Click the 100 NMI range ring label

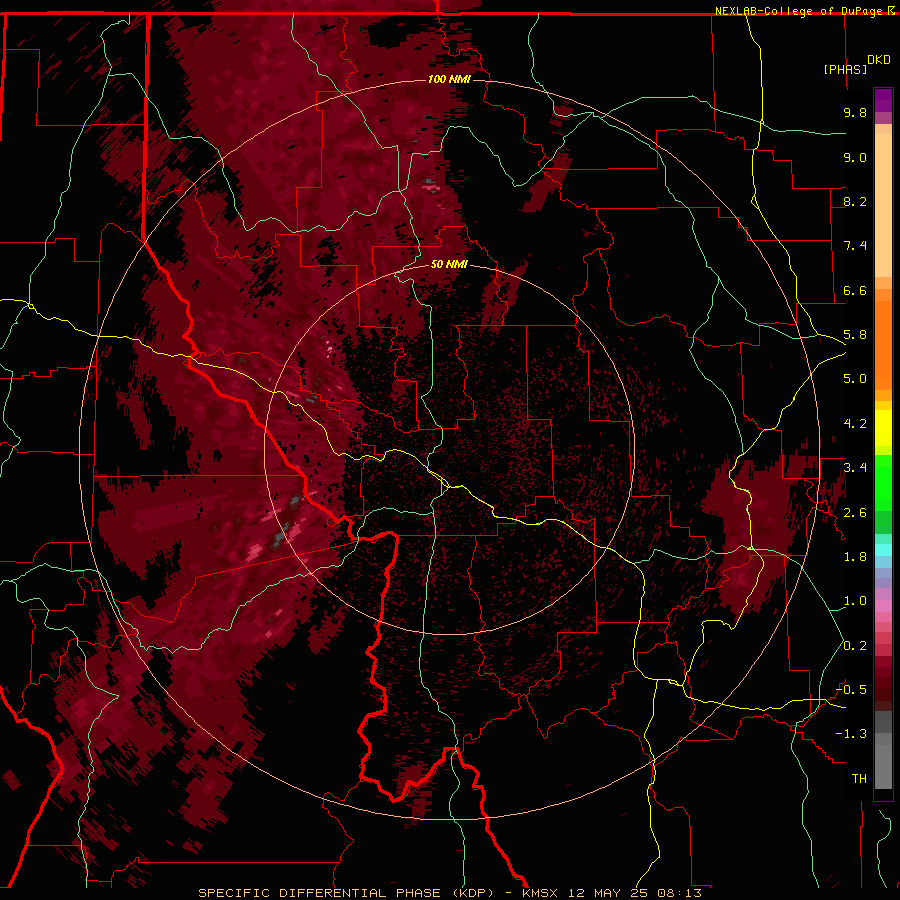pyautogui.click(x=449, y=79)
